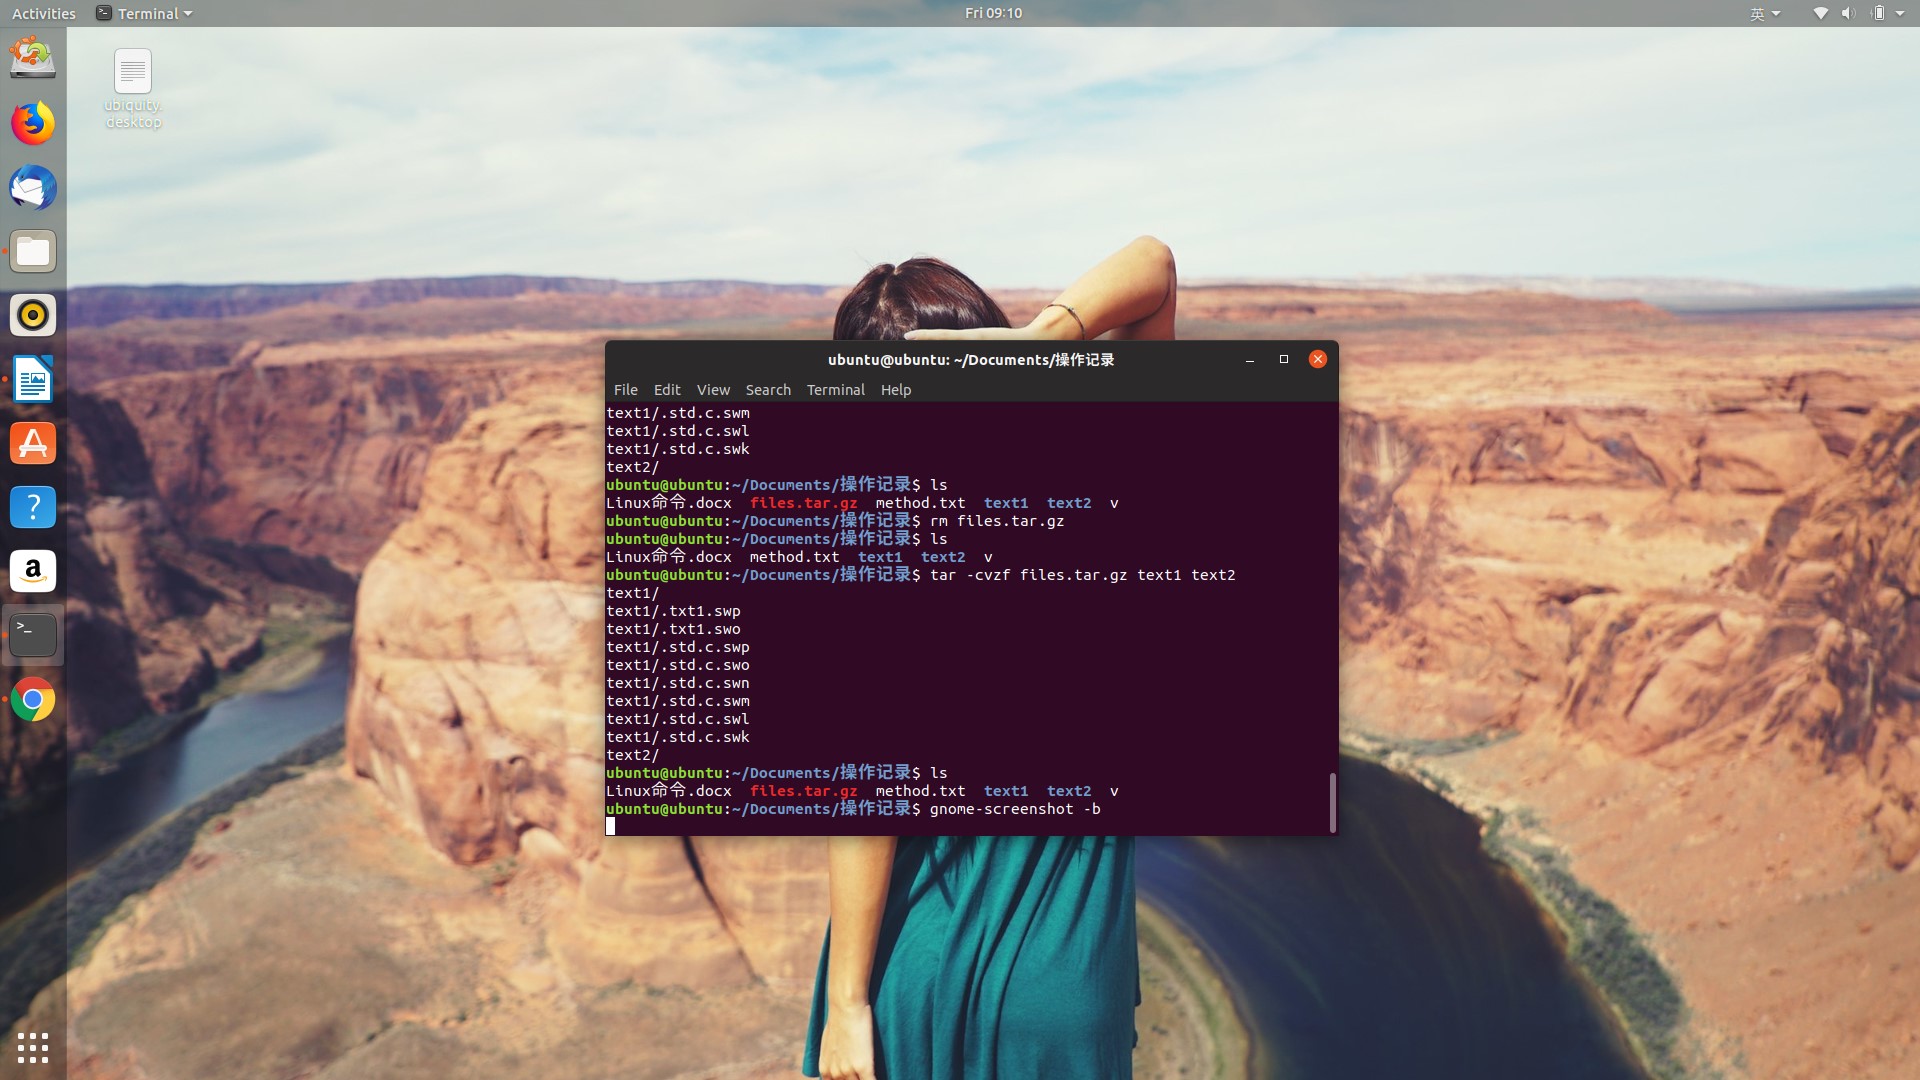Open Help icon in dock

coord(33,507)
